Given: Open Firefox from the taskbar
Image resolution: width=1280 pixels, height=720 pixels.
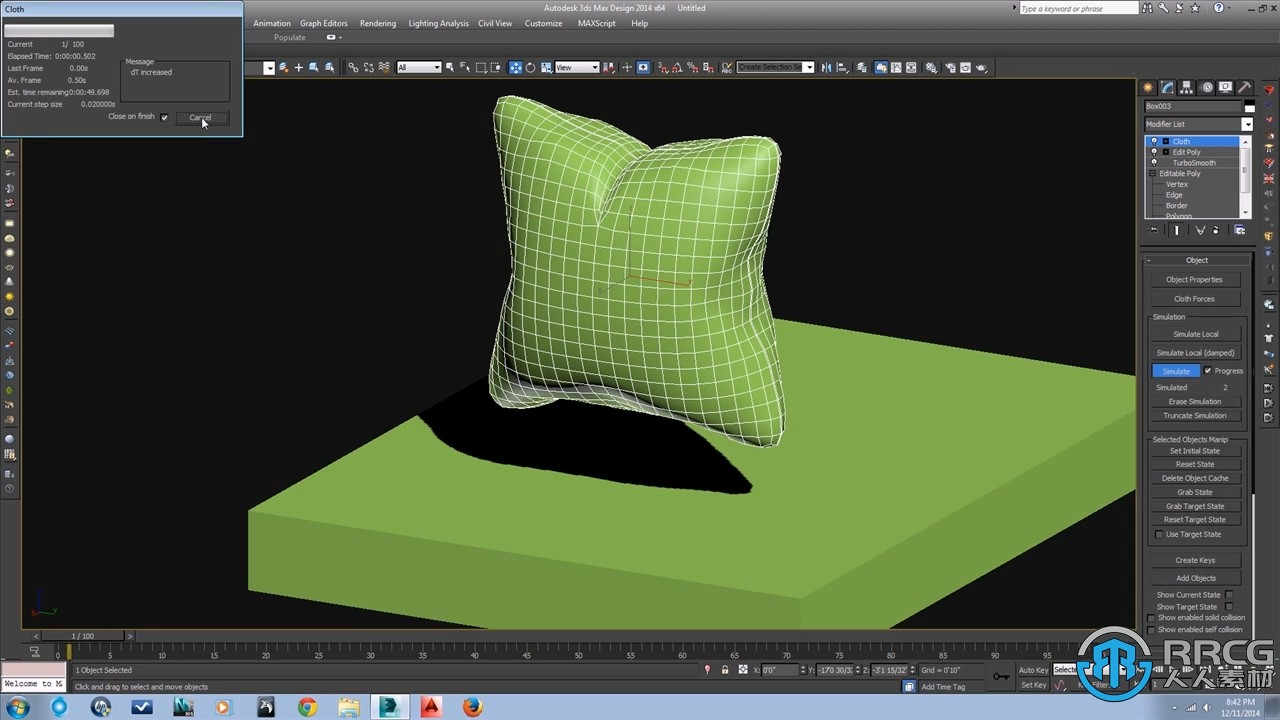Looking at the screenshot, I should (x=472, y=707).
